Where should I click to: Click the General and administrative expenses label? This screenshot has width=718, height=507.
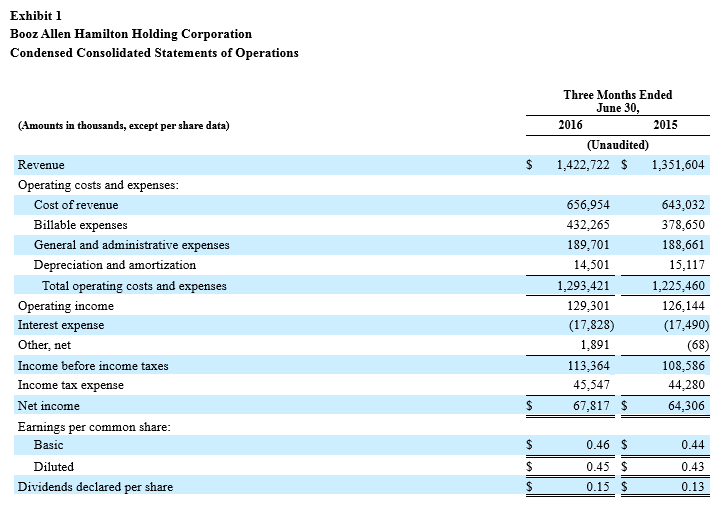pyautogui.click(x=131, y=245)
